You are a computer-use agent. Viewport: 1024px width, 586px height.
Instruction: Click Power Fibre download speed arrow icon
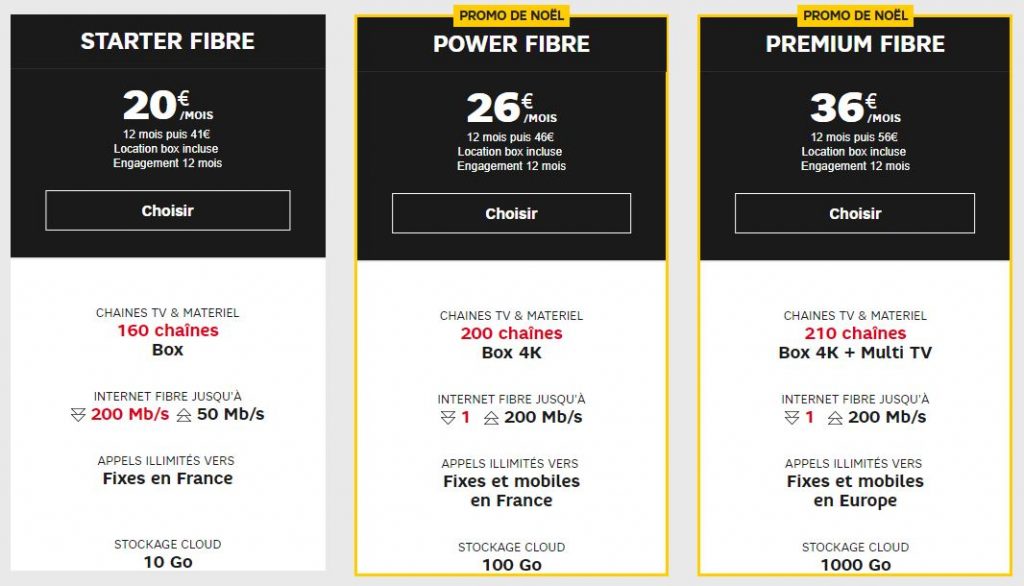point(448,418)
